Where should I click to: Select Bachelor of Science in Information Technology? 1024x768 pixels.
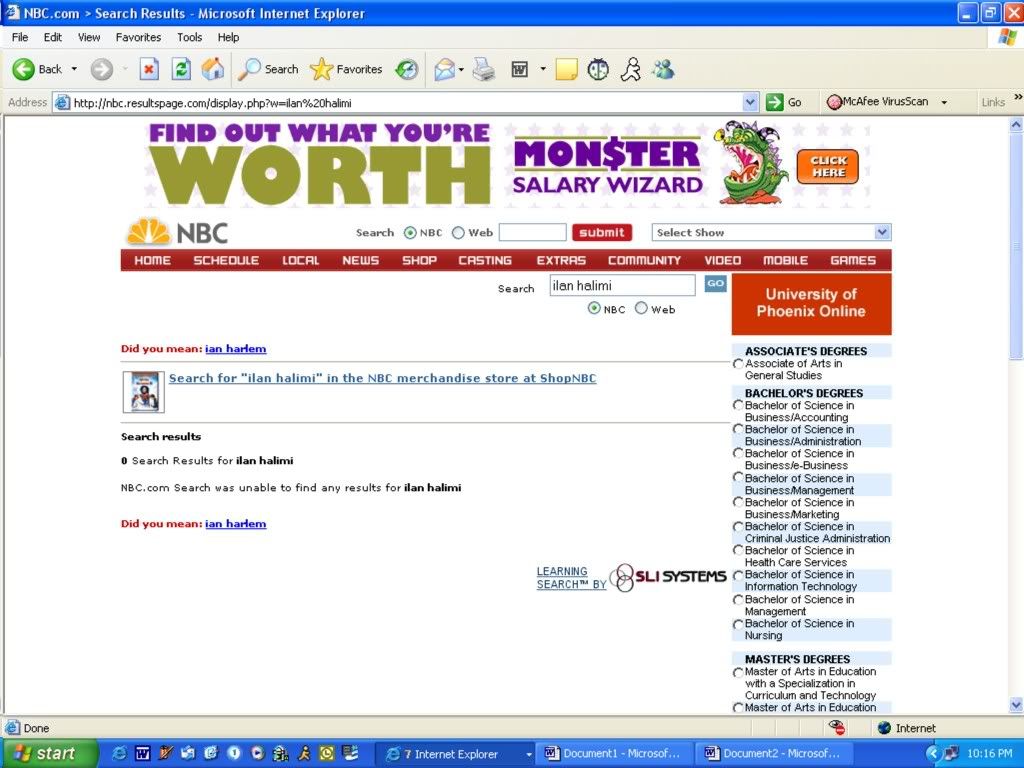738,575
